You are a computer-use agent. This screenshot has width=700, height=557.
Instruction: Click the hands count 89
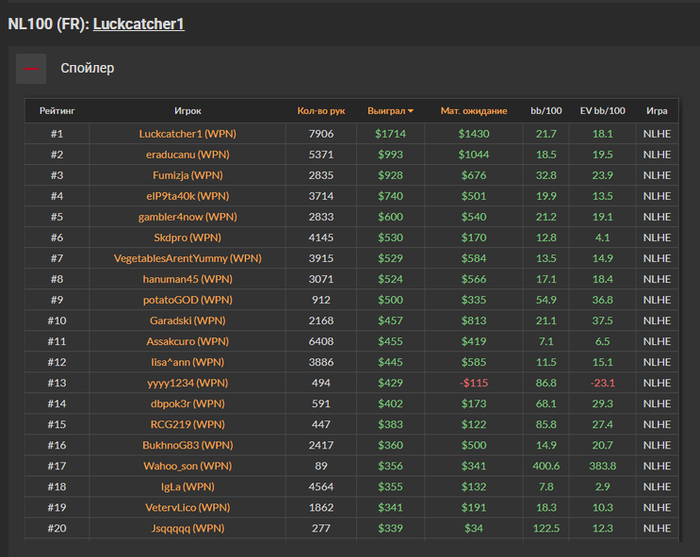pyautogui.click(x=321, y=466)
